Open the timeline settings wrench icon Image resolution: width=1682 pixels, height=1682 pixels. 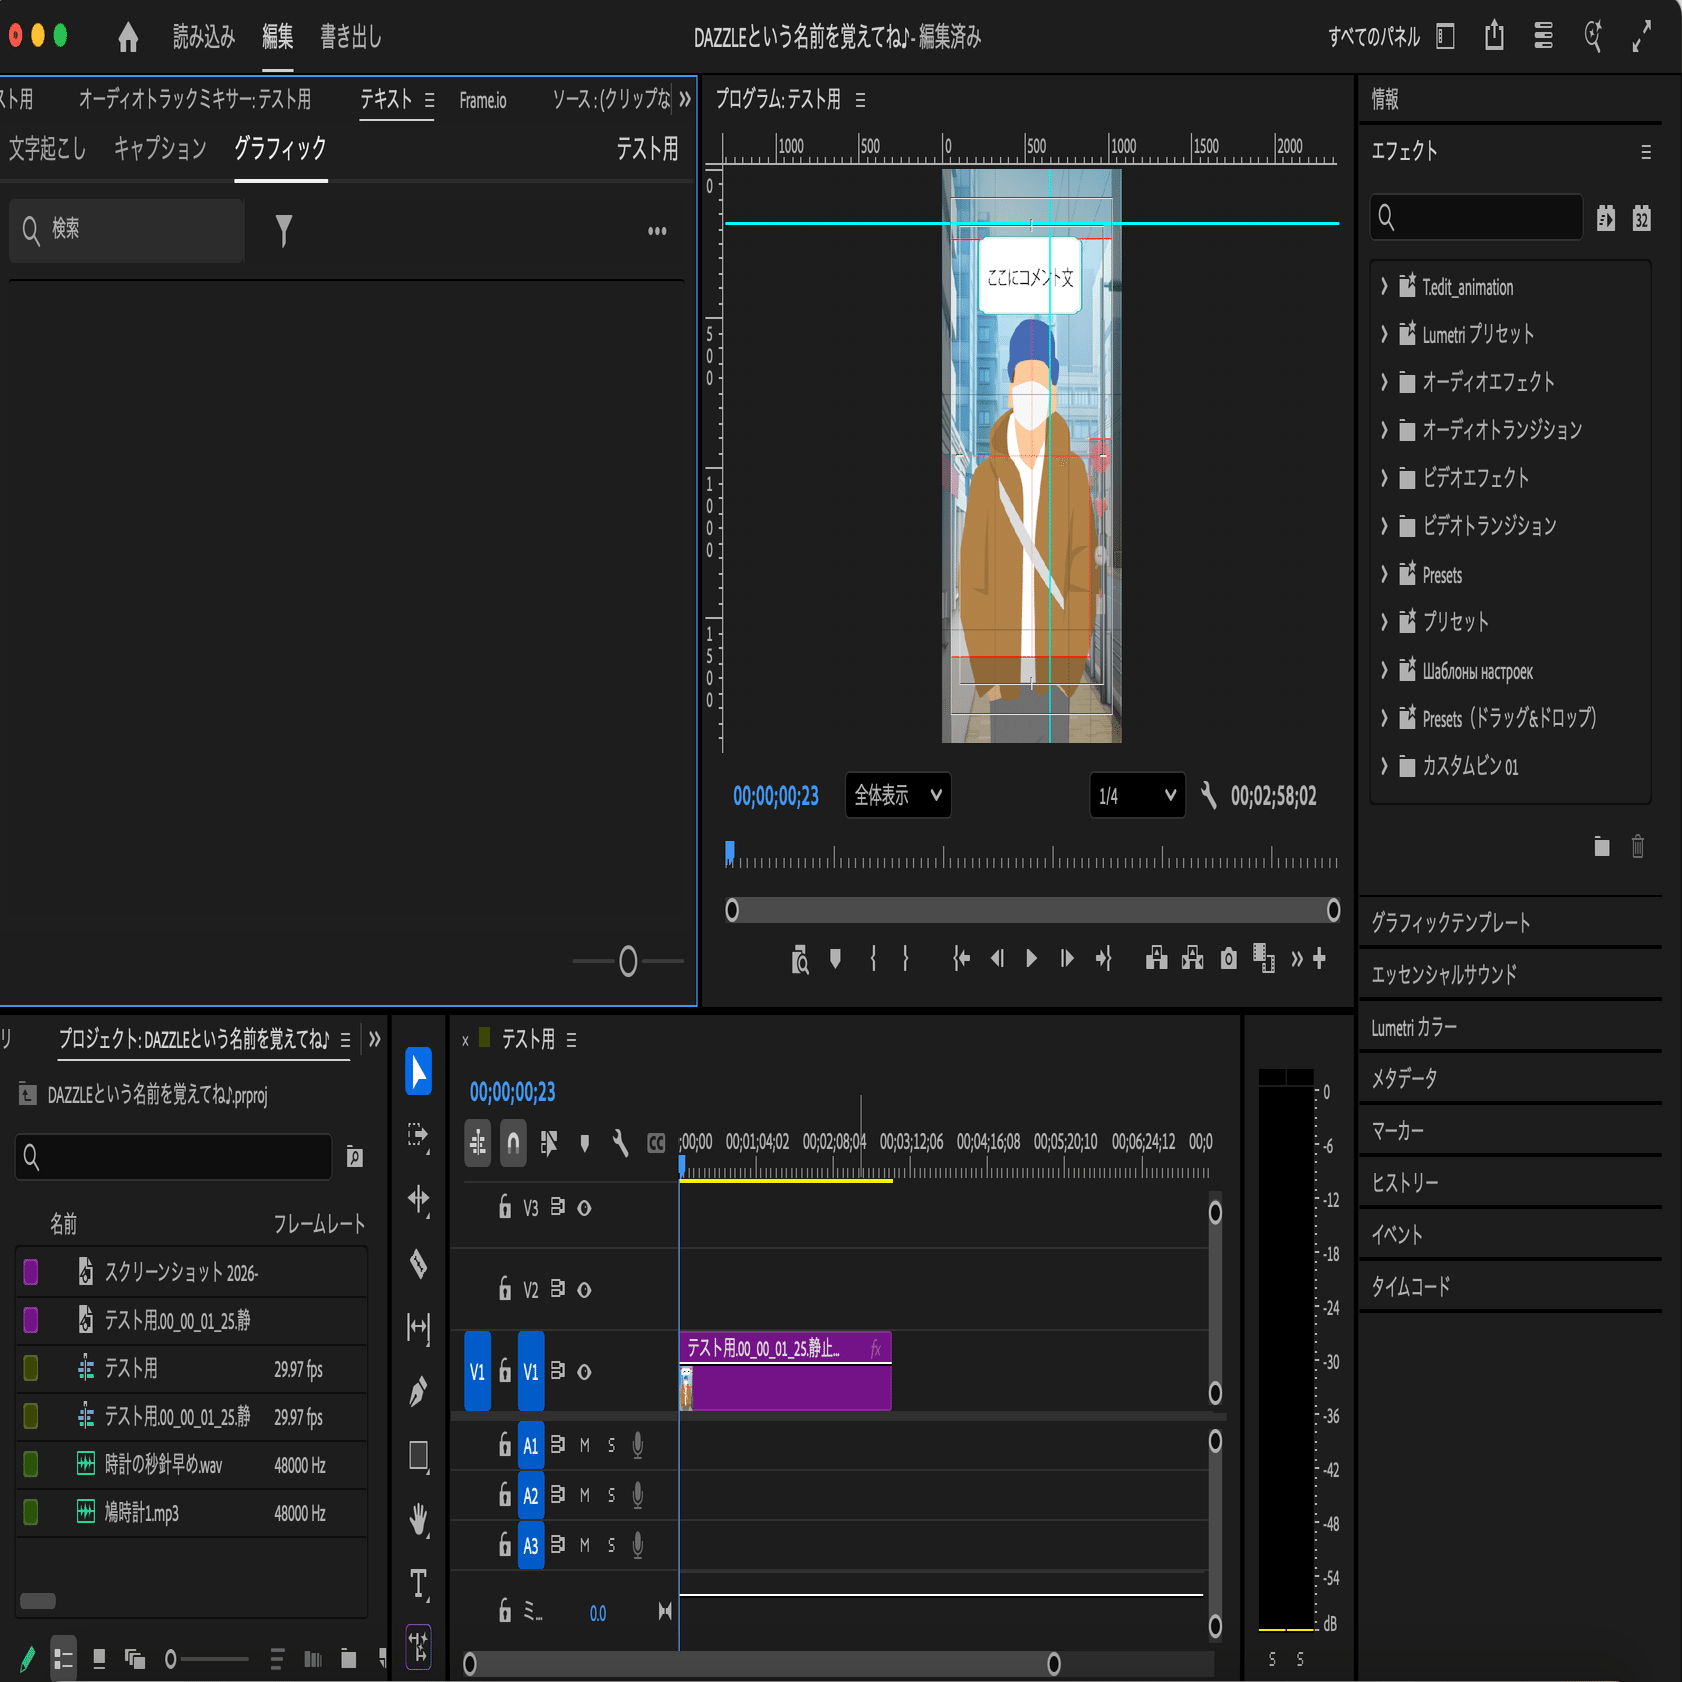click(x=620, y=1143)
